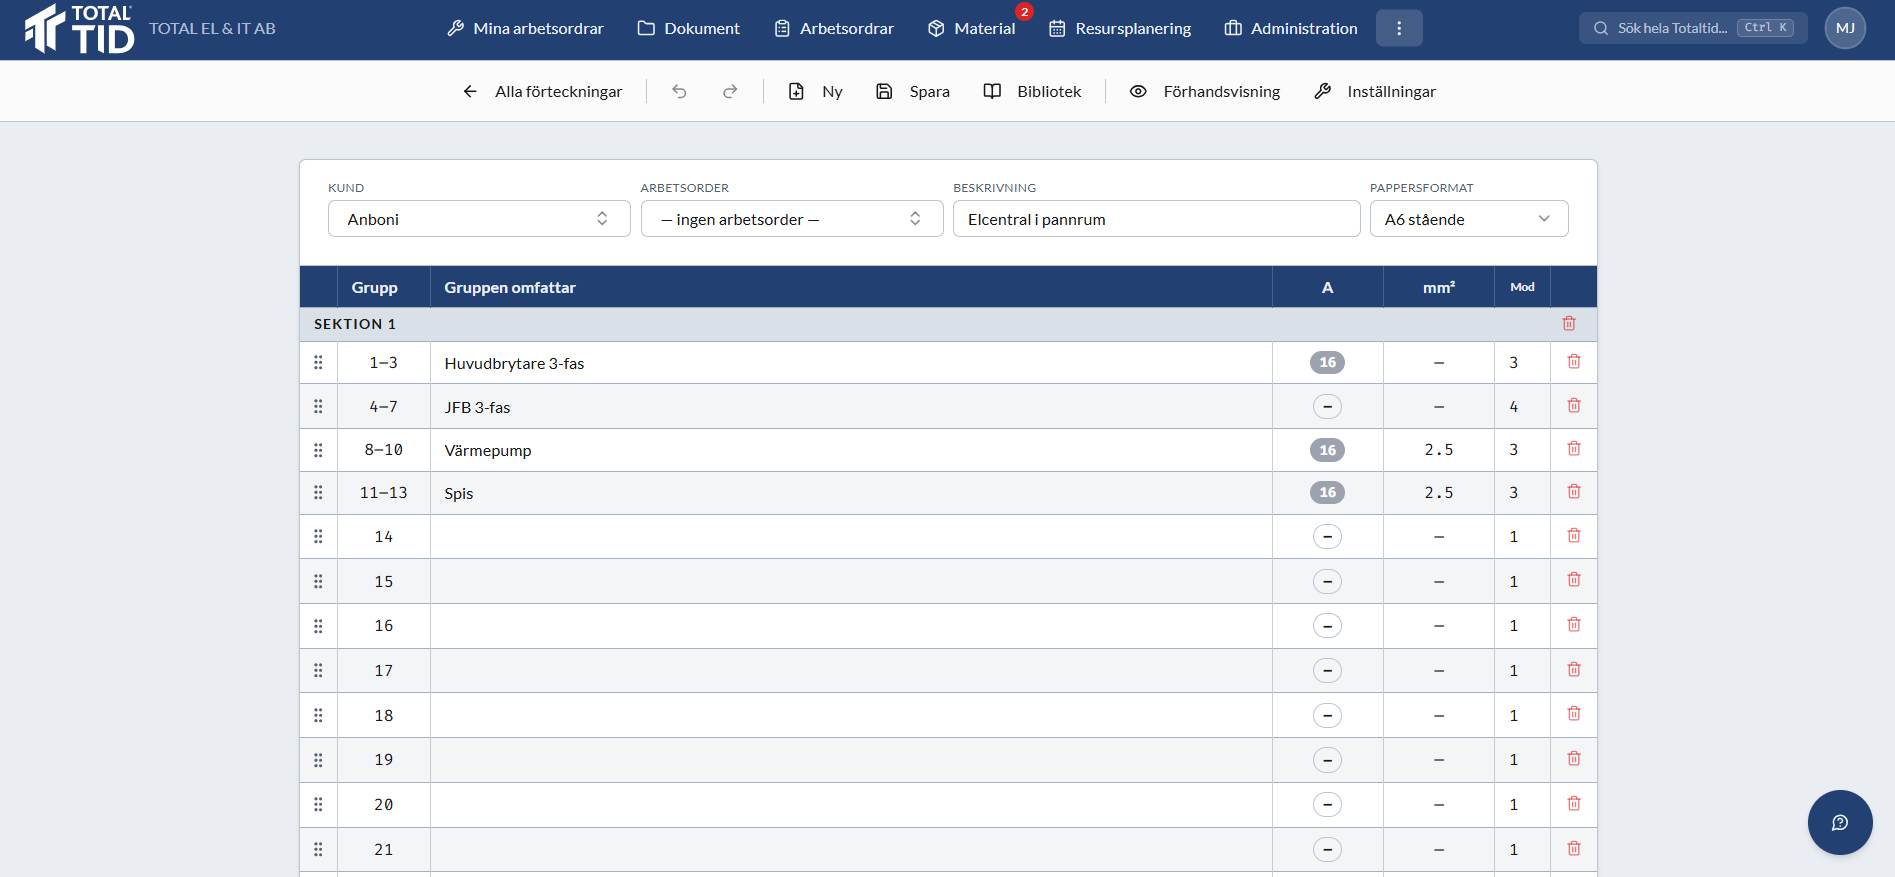This screenshot has width=1895, height=877.
Task: Click the Total Tid logo
Action: 79,28
